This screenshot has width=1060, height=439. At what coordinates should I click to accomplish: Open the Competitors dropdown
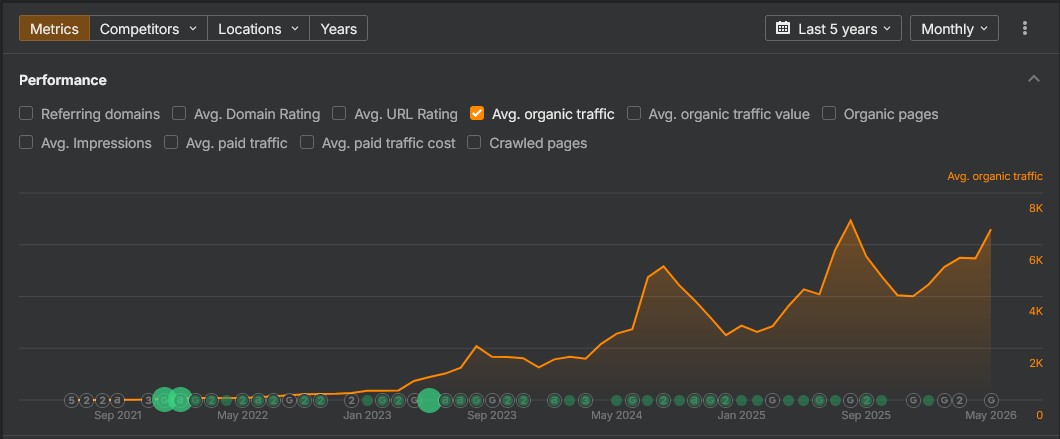click(148, 28)
